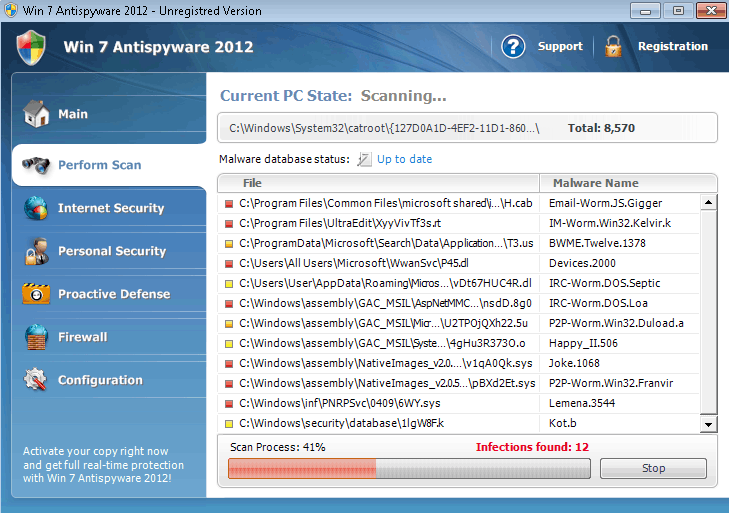This screenshot has width=729, height=513.
Task: Click the Personal Security user icon
Action: pos(36,251)
